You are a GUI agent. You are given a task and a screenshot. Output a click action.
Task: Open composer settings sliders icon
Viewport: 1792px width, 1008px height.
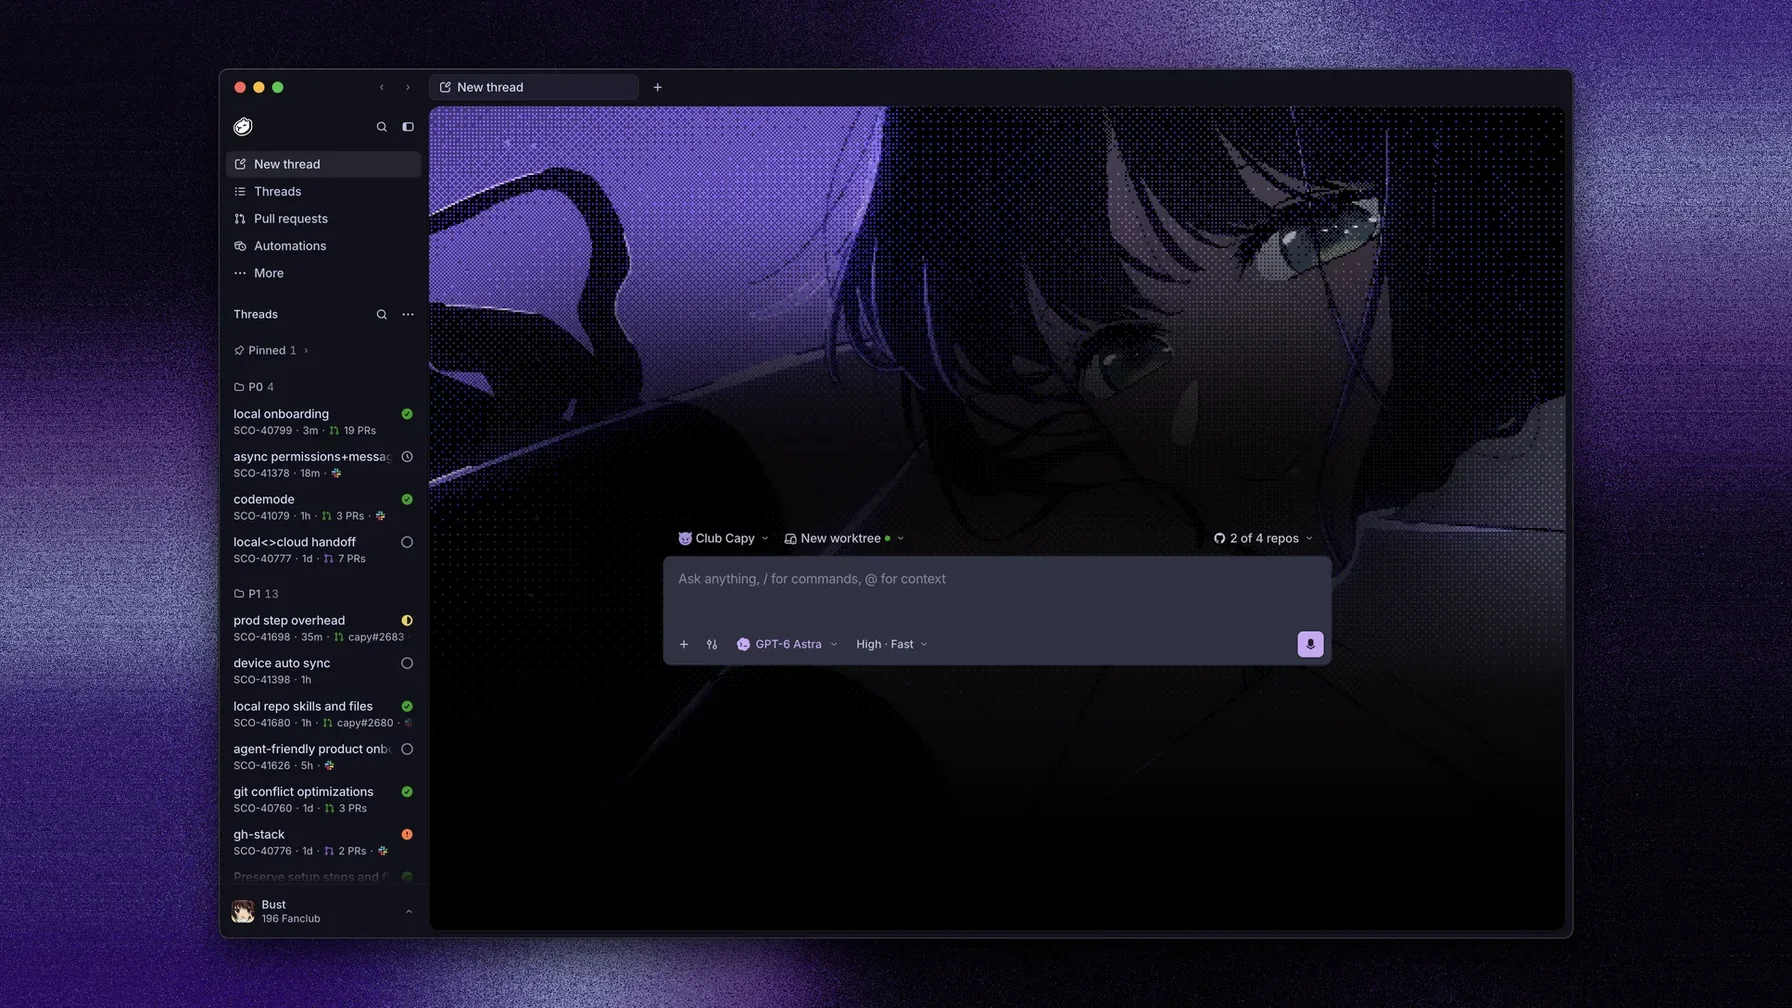[712, 644]
